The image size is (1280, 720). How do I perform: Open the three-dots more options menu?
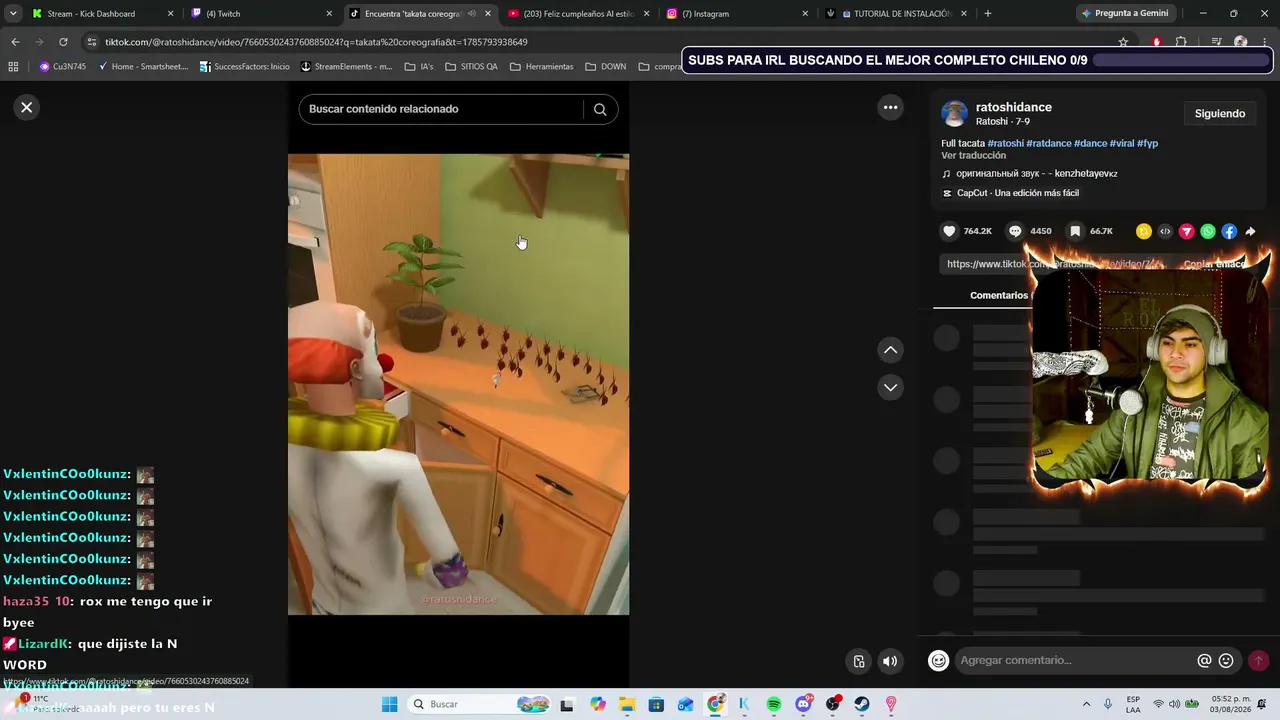point(890,107)
